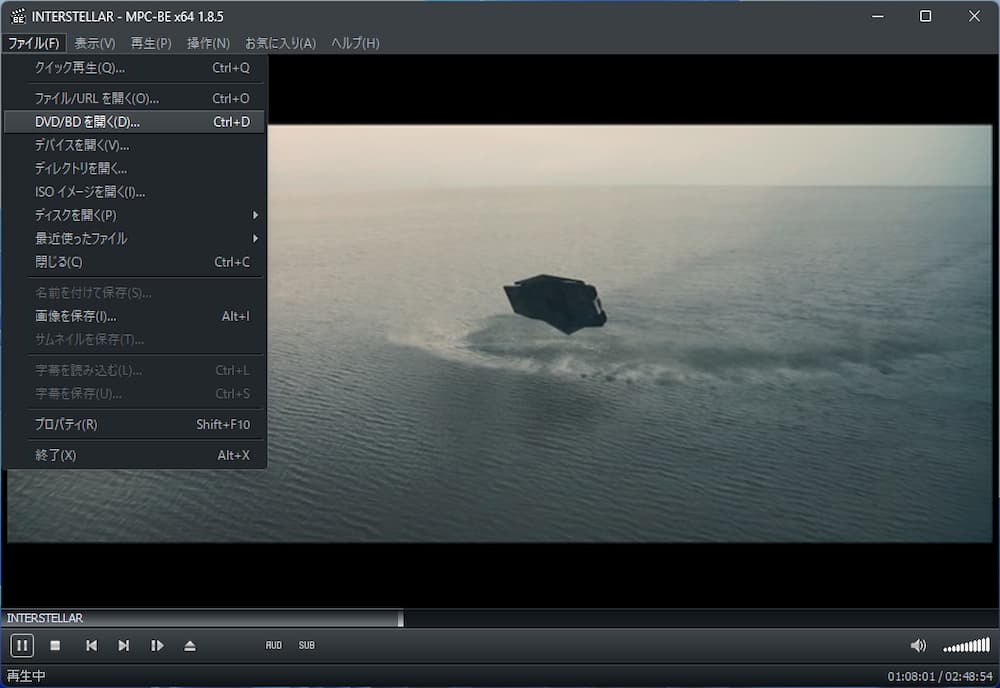
Task: Mute audio via speaker icon
Action: coord(918,645)
